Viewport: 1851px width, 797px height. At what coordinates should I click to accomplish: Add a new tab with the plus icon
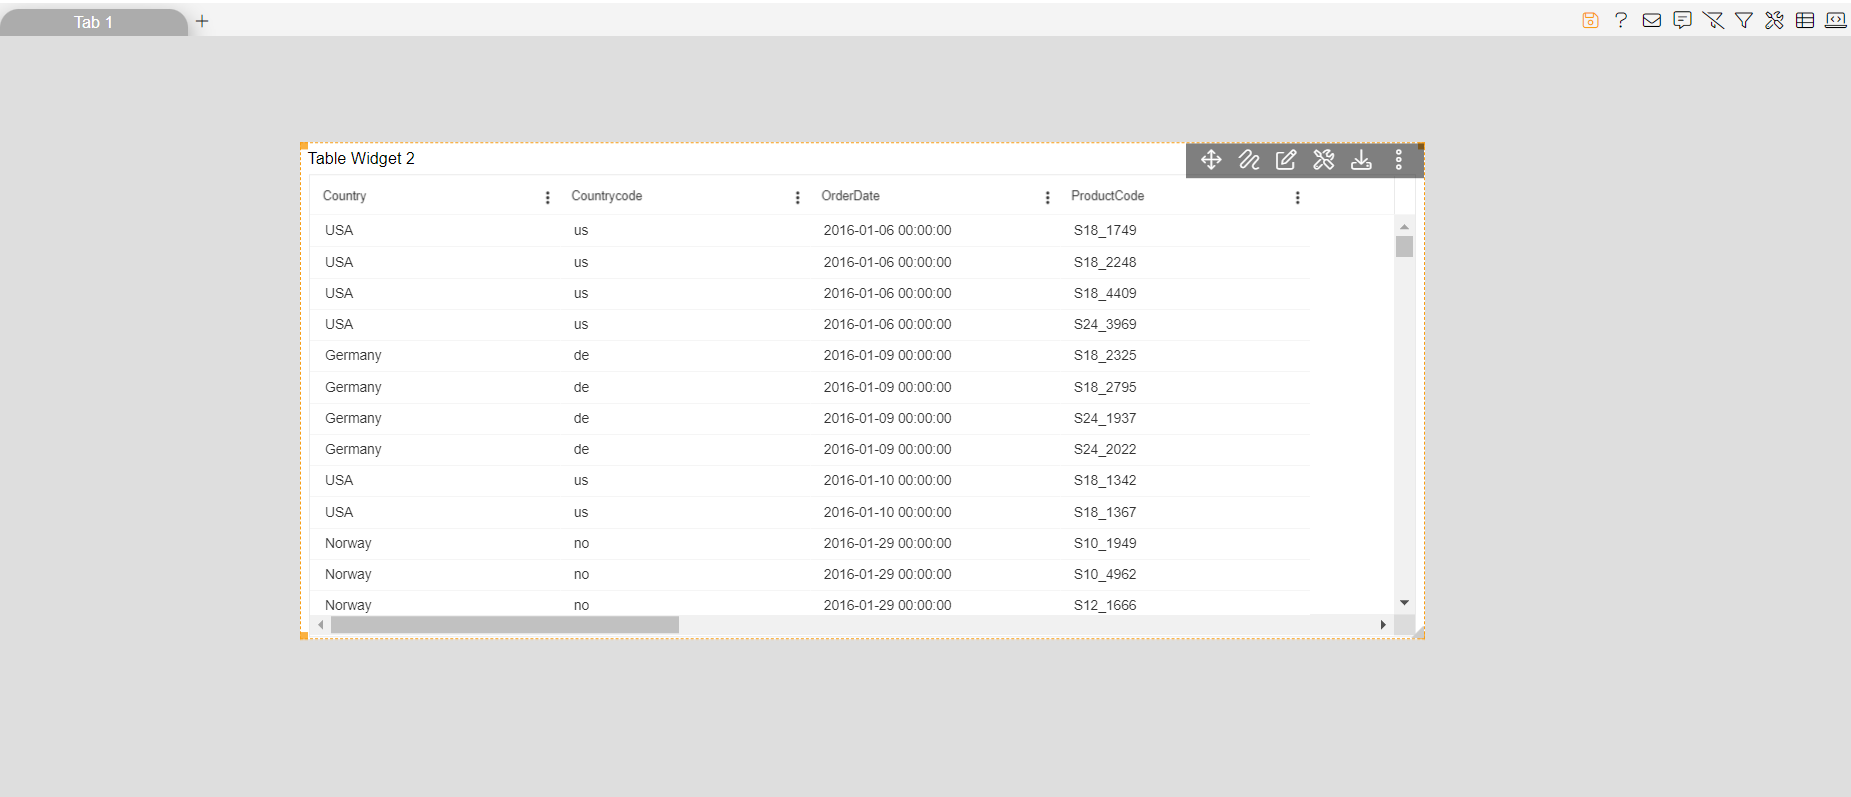coord(202,21)
